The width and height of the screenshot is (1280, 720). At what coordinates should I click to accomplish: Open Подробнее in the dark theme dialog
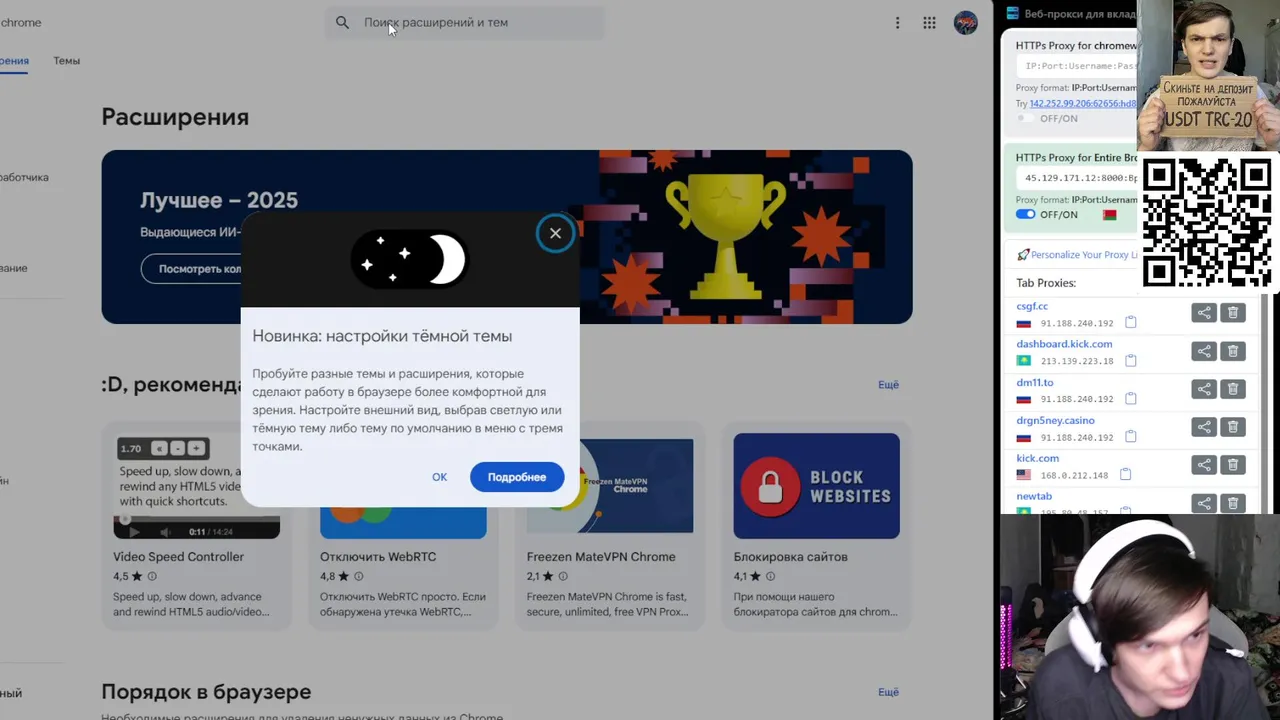517,477
